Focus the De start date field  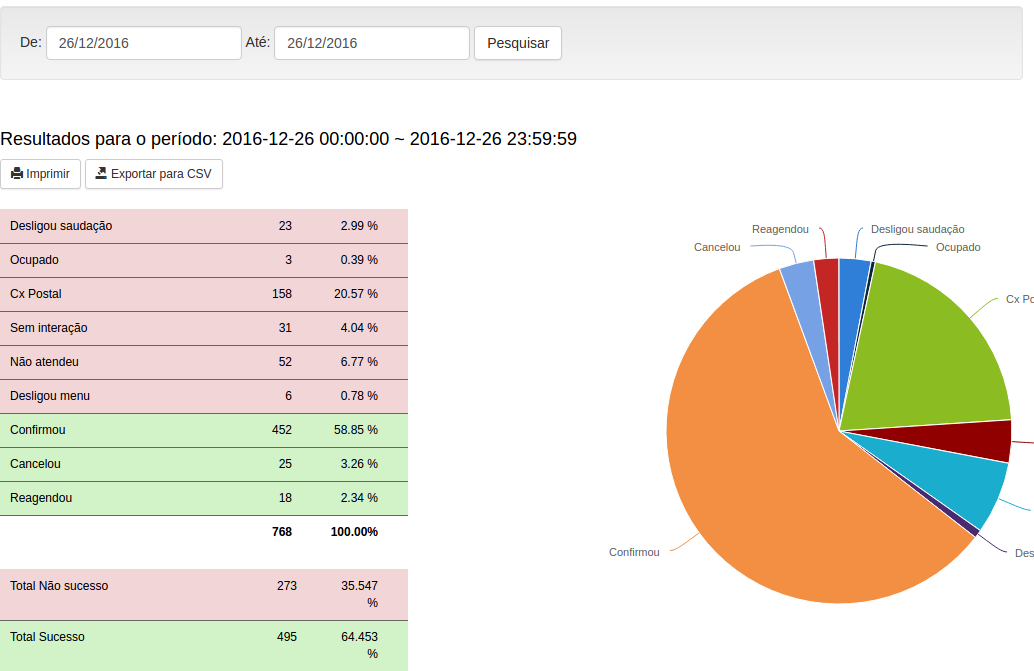[144, 43]
